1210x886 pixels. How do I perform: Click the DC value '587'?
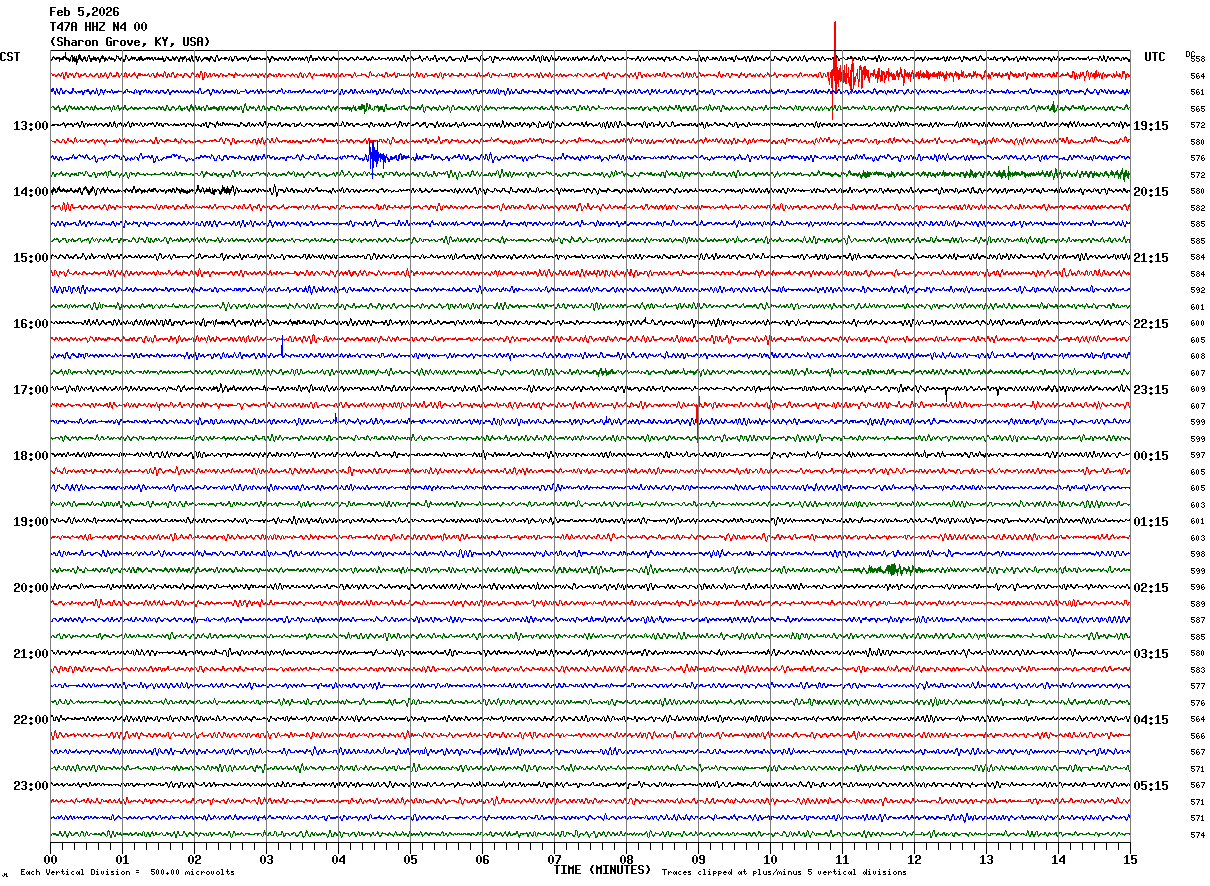coord(1197,621)
